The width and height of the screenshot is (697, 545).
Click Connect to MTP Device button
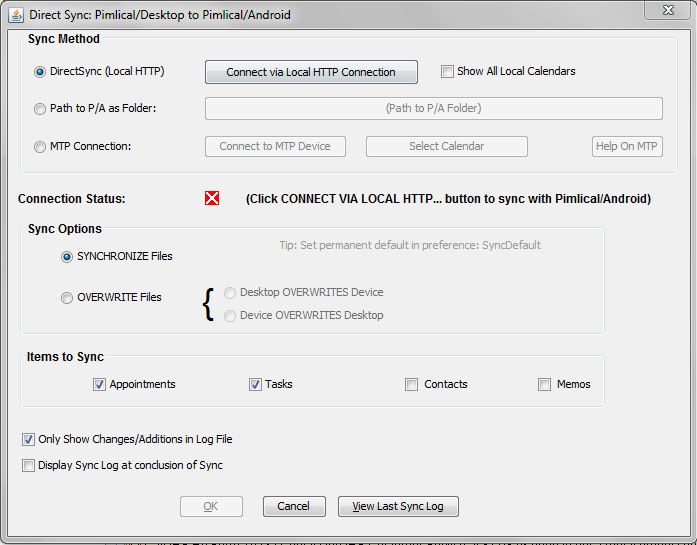tap(275, 146)
